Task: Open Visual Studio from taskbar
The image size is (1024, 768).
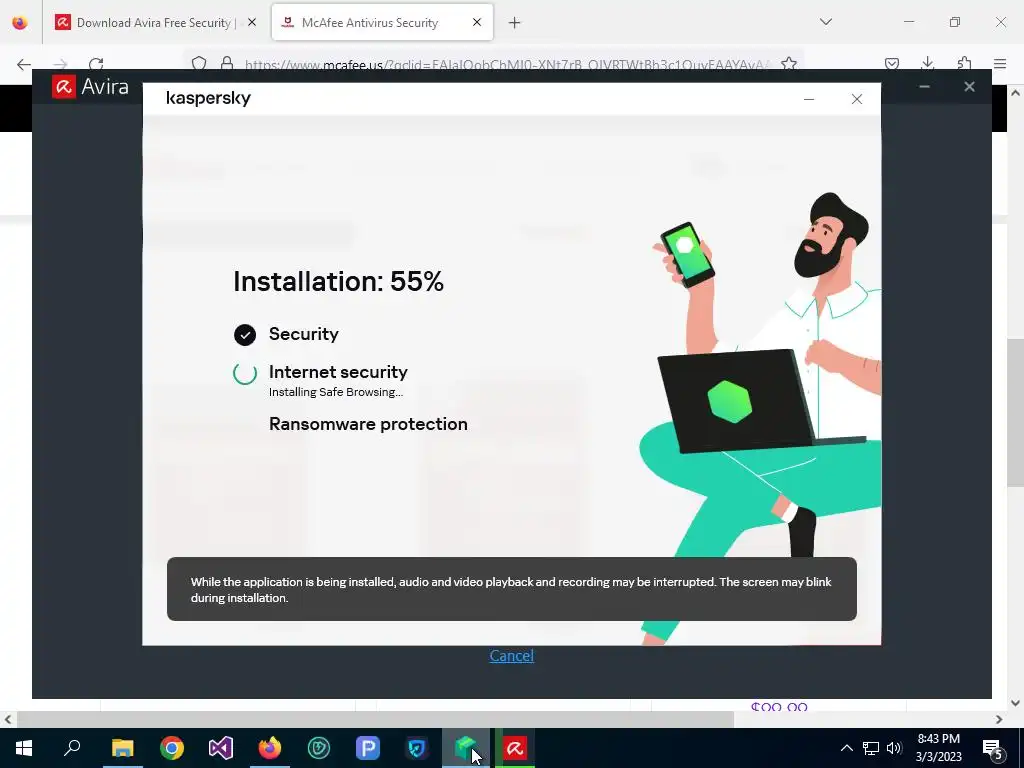Action: [221, 748]
